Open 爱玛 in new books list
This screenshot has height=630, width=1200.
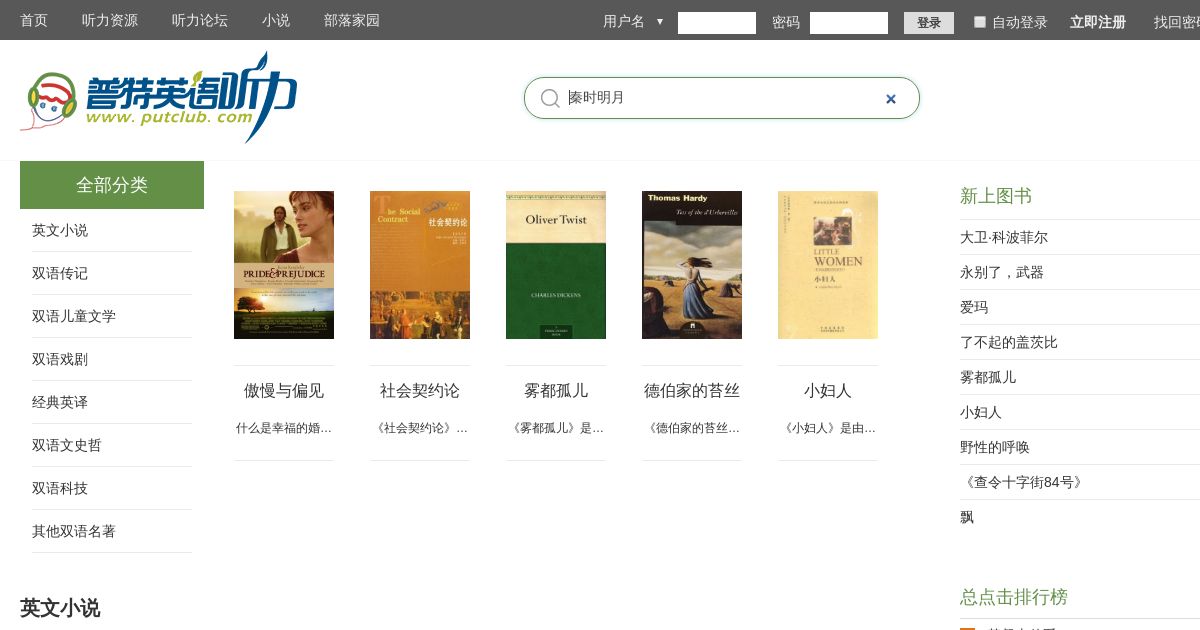coord(974,307)
